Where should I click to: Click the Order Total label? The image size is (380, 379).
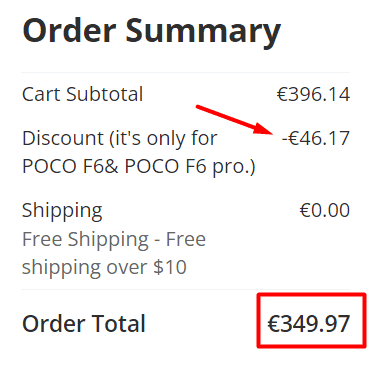[x=84, y=324]
